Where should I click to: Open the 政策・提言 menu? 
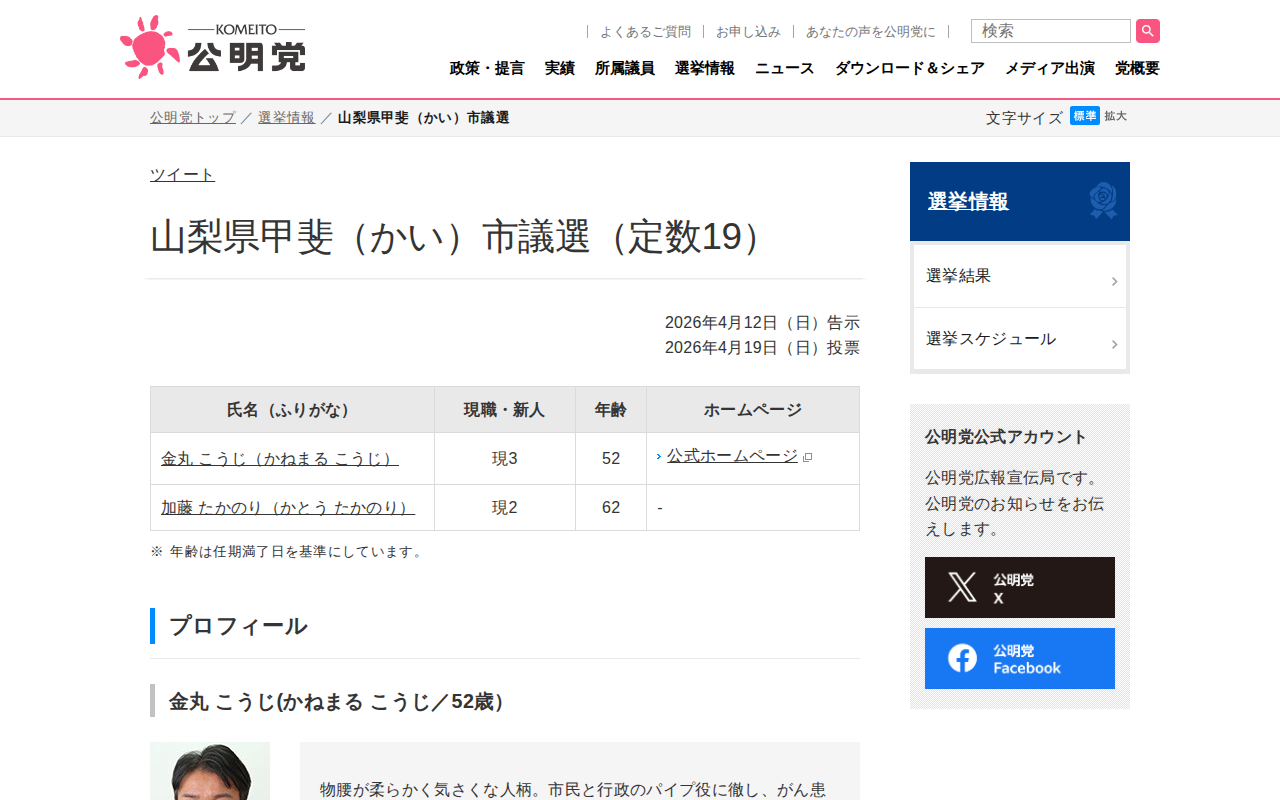(487, 68)
